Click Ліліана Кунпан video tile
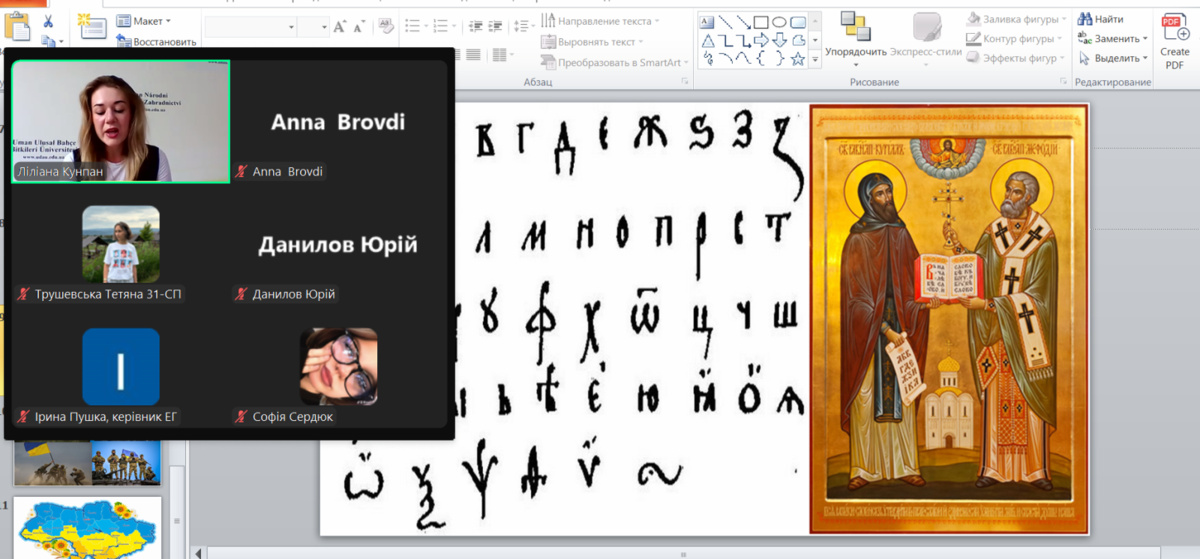 point(121,121)
